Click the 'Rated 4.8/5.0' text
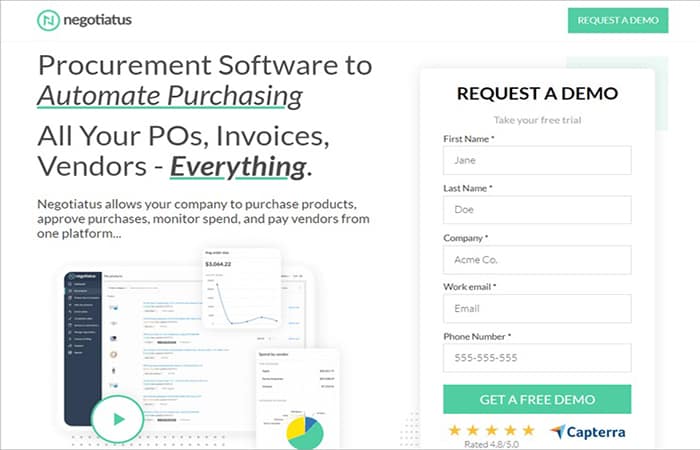 click(492, 444)
